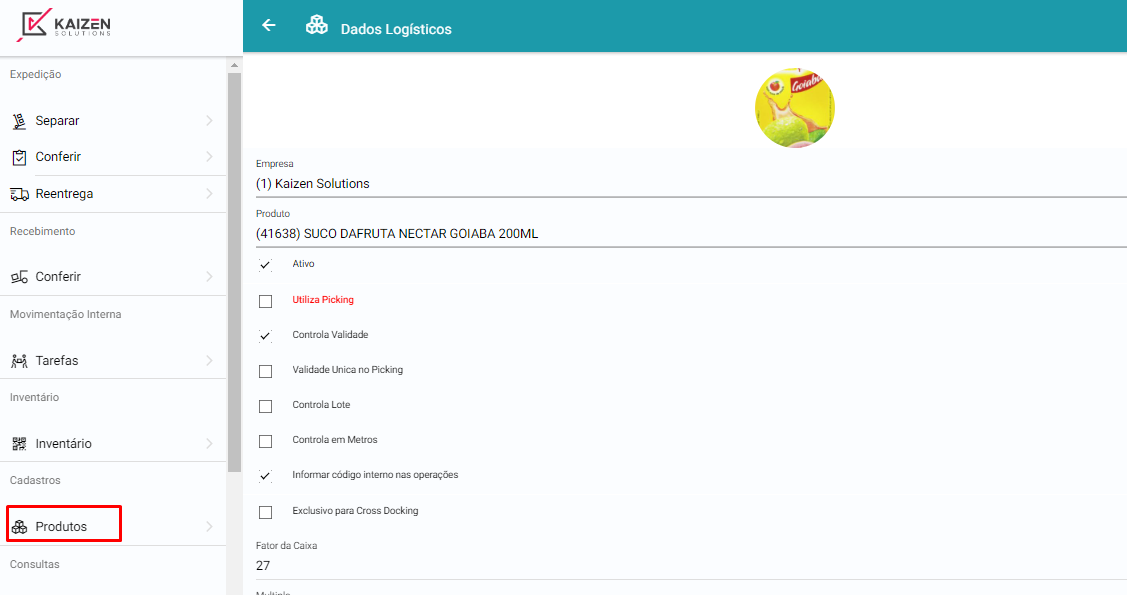Open the Produtos menu item
This screenshot has width=1127, height=595.
click(113, 527)
